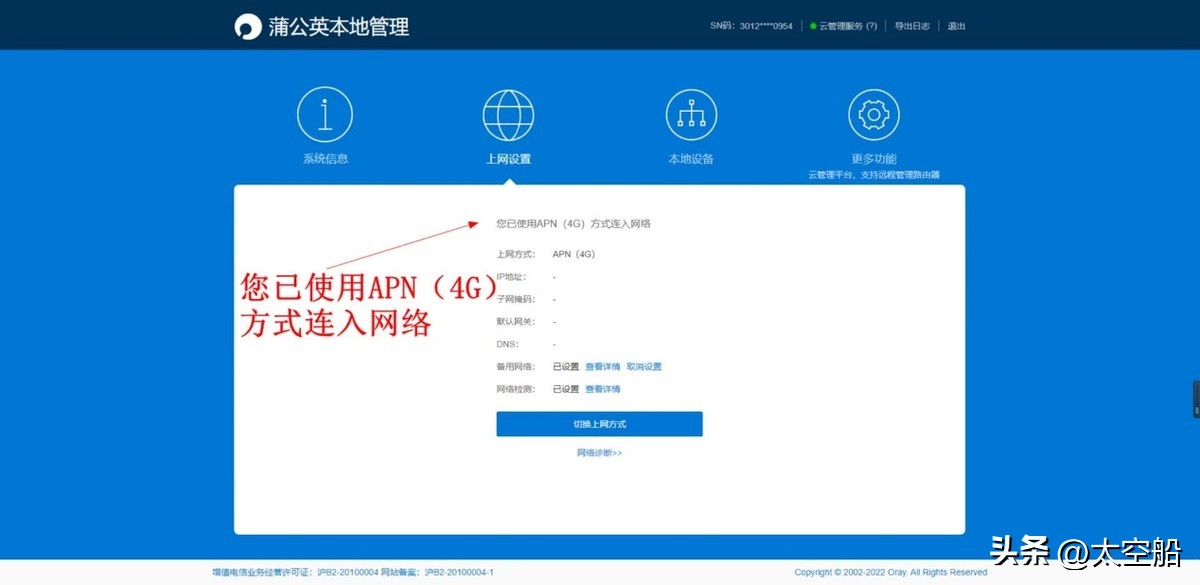
Task: Open the 沪B2-20100004 filing record link
Action: pyautogui.click(x=349, y=572)
